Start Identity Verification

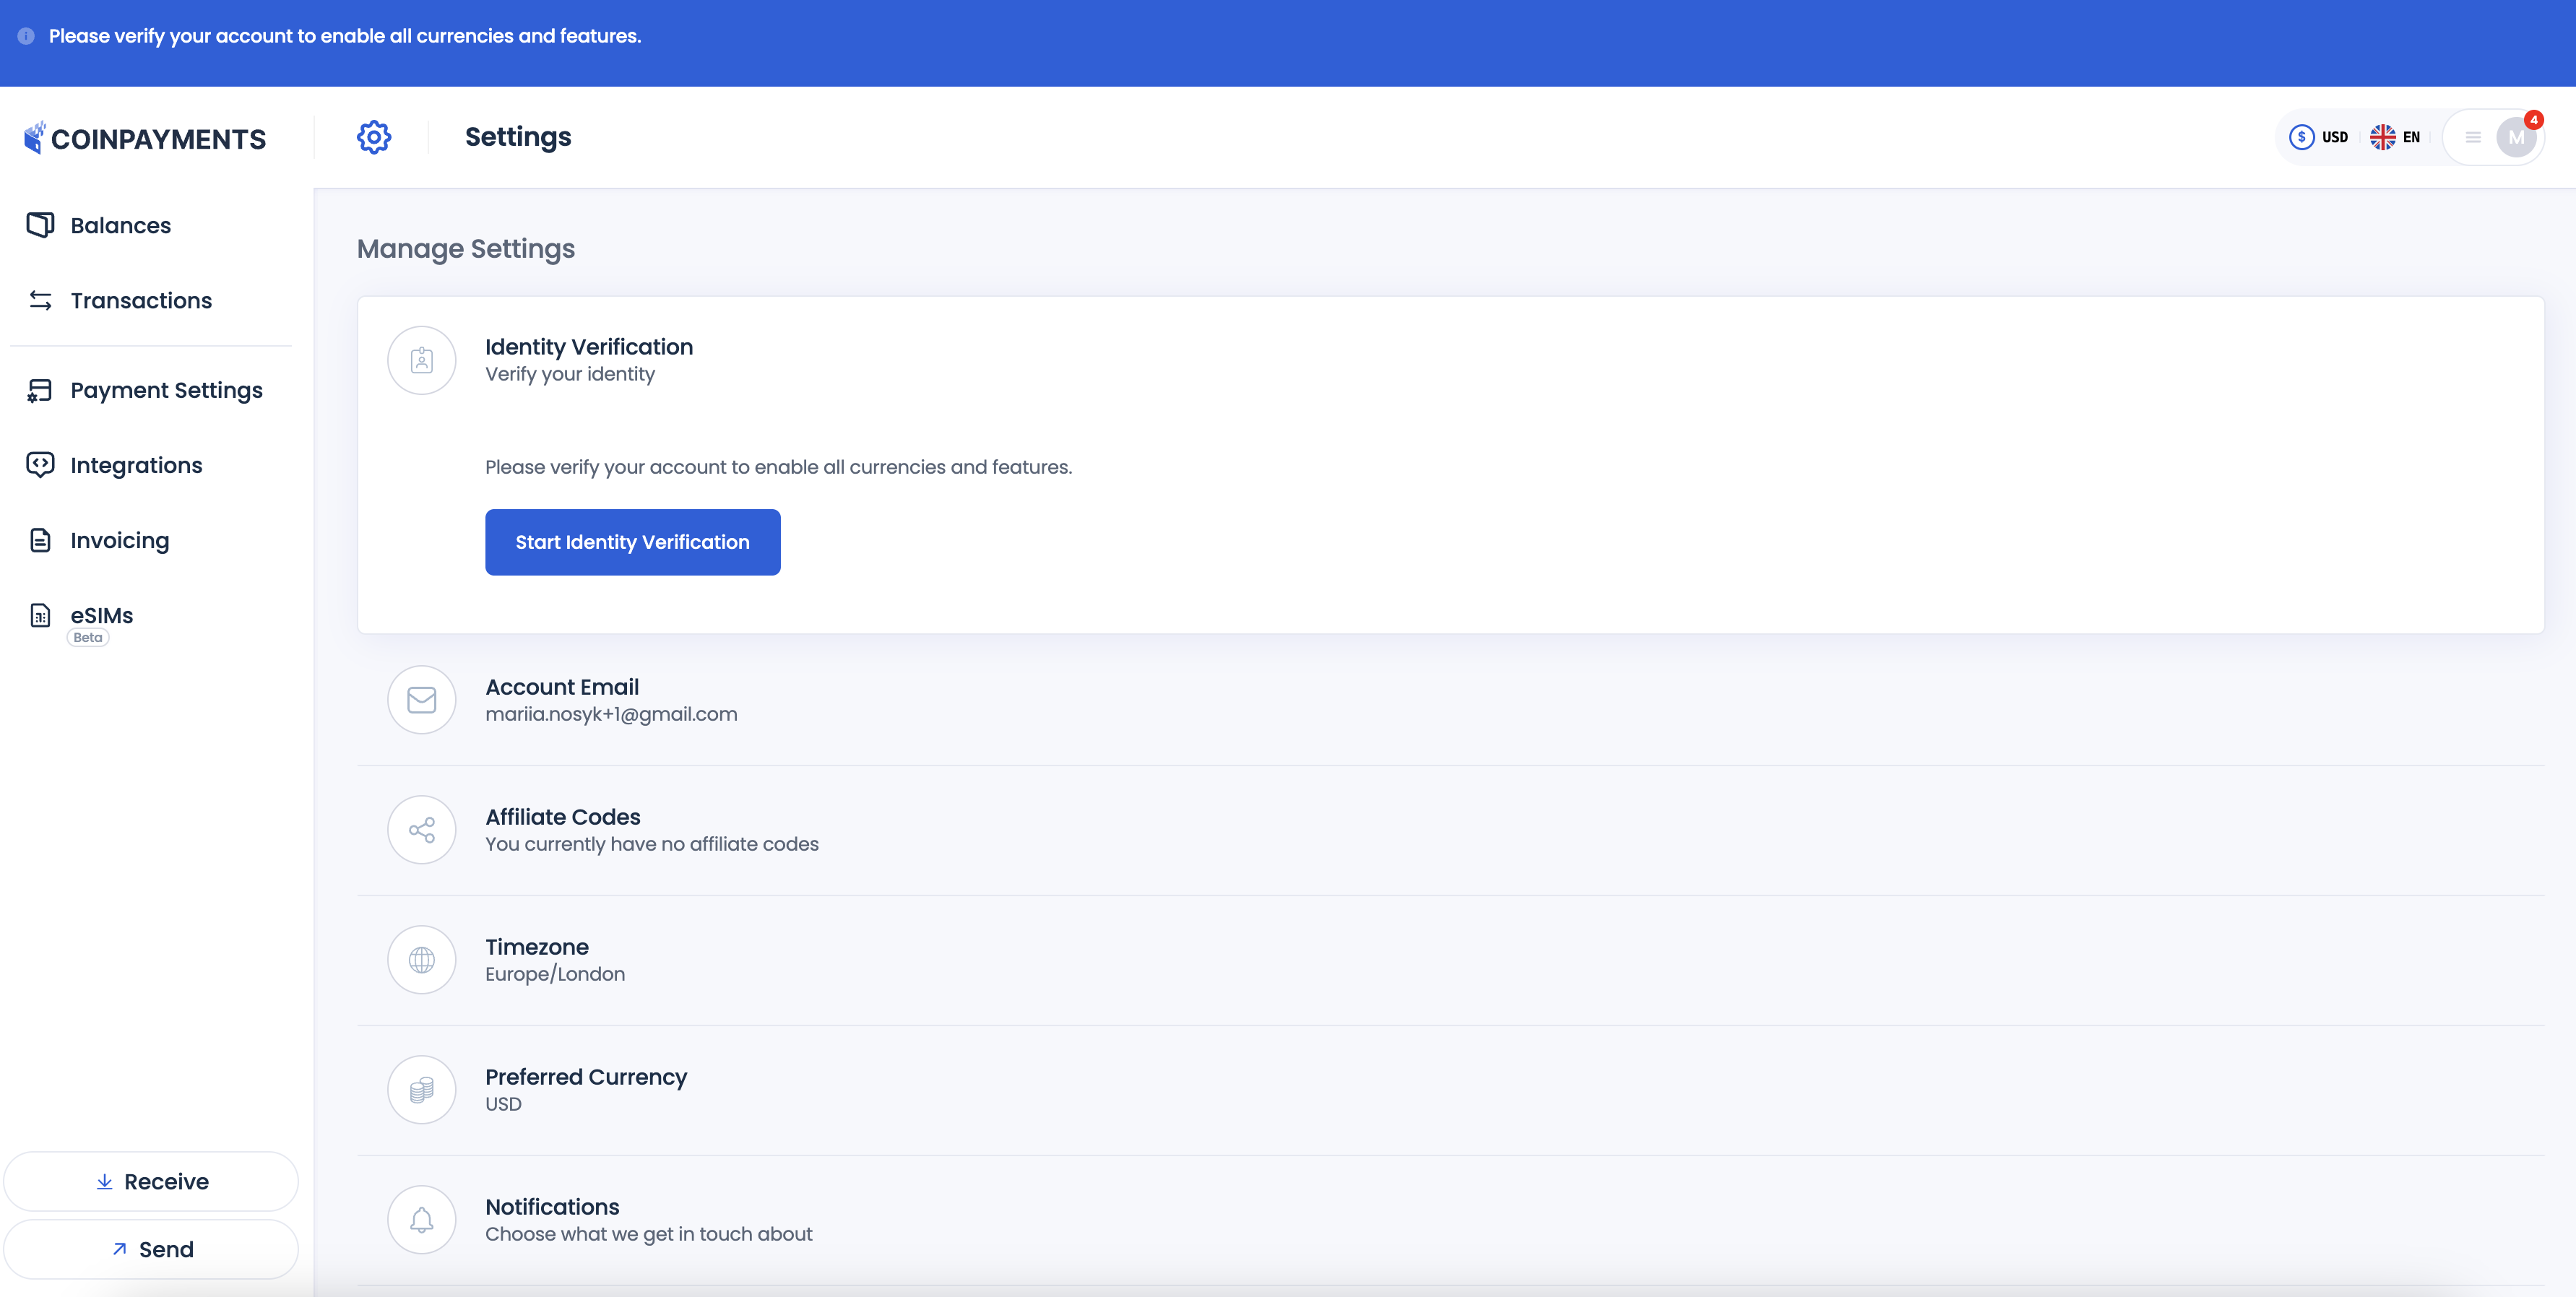tap(632, 542)
